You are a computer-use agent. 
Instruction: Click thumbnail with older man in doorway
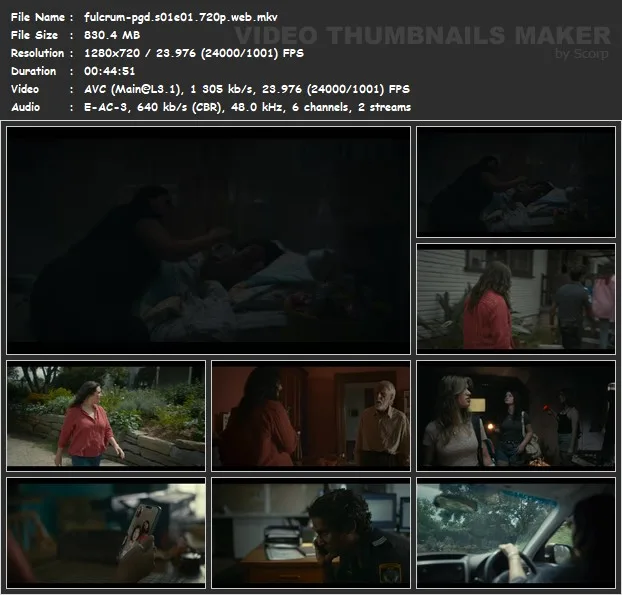(311, 415)
